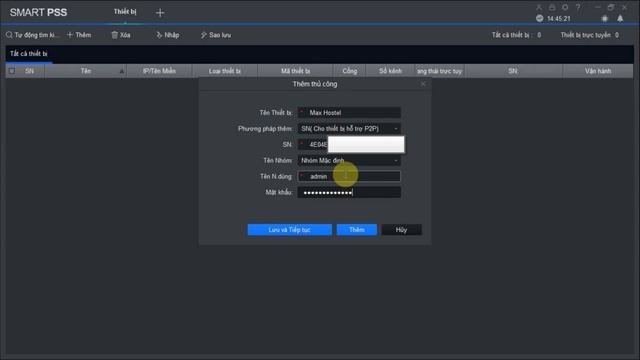This screenshot has height=360, width=640.
Task: Click the Vận hành column header
Action: 598,71
